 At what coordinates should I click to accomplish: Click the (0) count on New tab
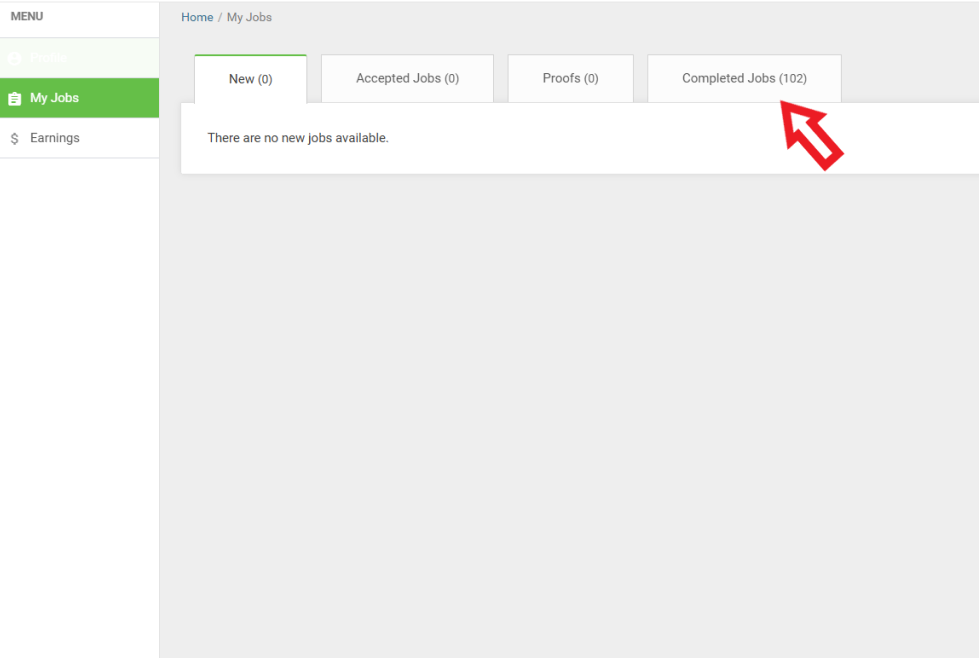tap(265, 79)
